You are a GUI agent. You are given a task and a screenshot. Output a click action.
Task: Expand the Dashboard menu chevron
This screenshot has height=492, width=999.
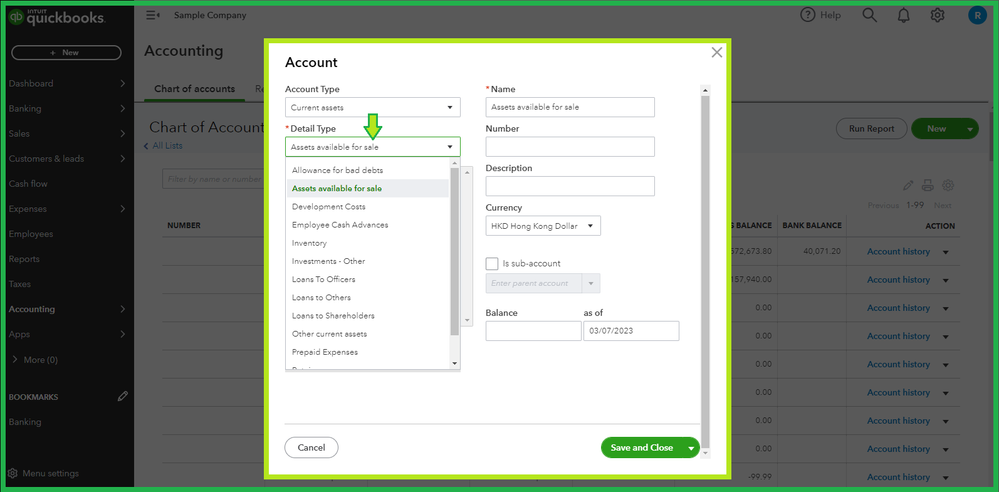pos(122,83)
